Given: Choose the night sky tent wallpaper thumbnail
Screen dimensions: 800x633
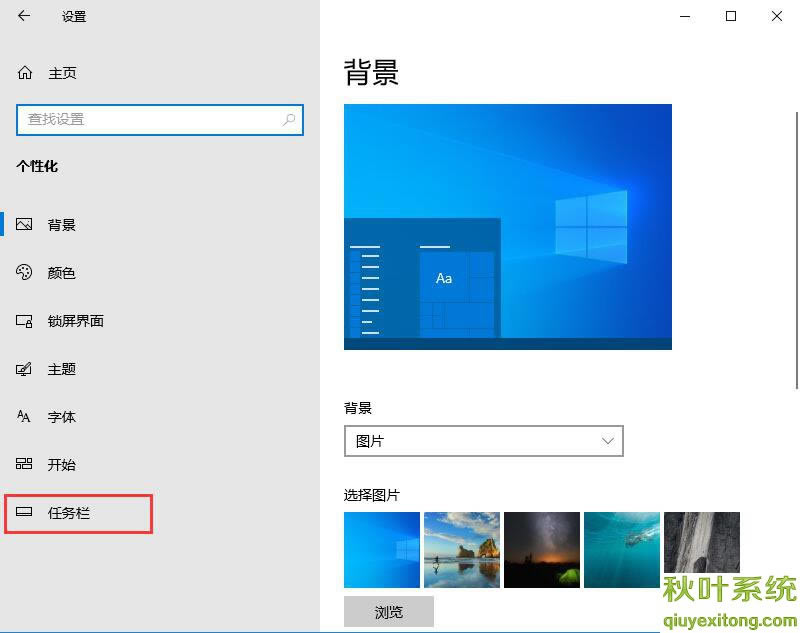Looking at the screenshot, I should (542, 550).
